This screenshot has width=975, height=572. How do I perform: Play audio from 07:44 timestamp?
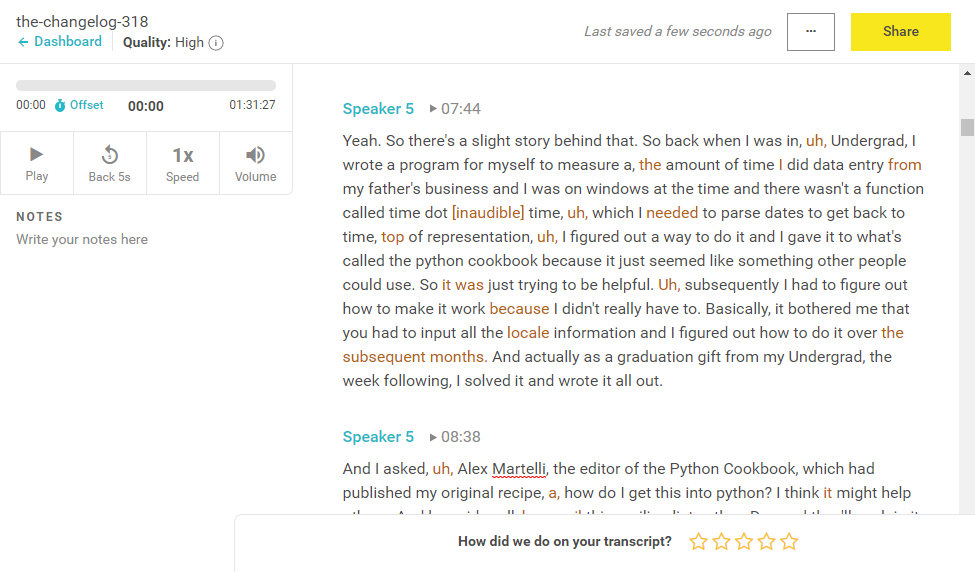click(x=455, y=109)
